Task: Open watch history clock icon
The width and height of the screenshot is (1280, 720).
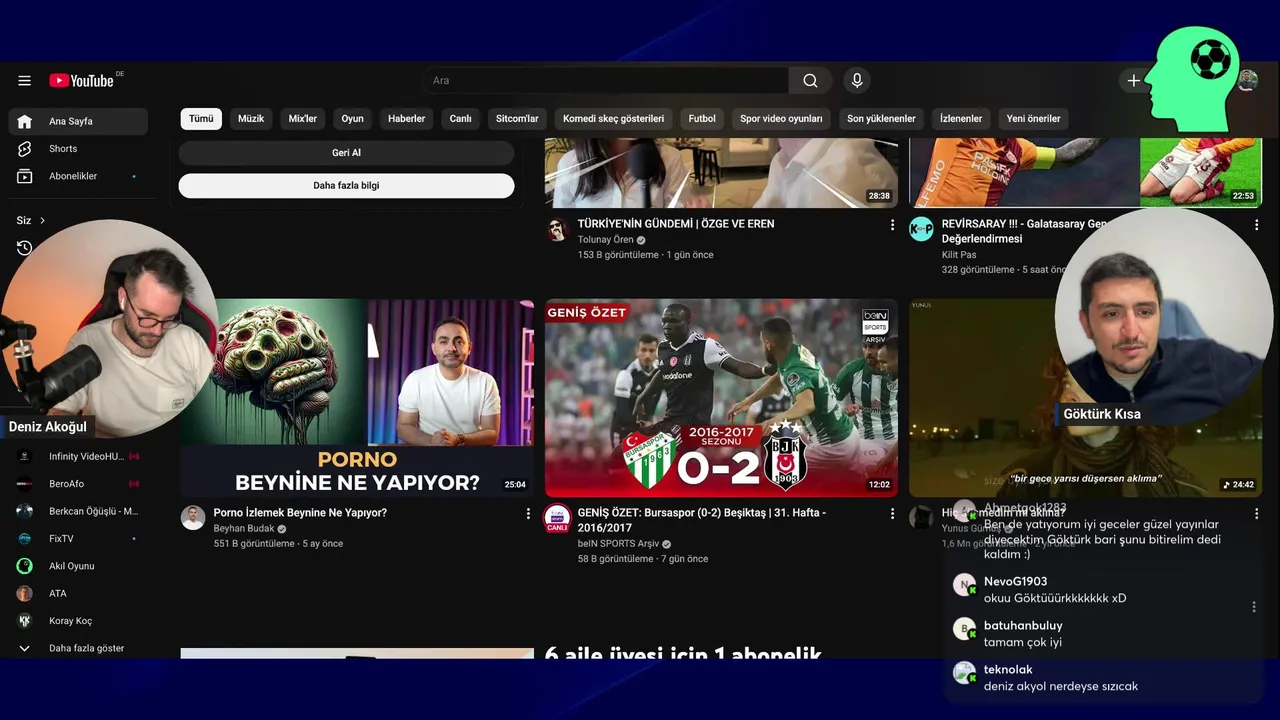Action: [25, 248]
